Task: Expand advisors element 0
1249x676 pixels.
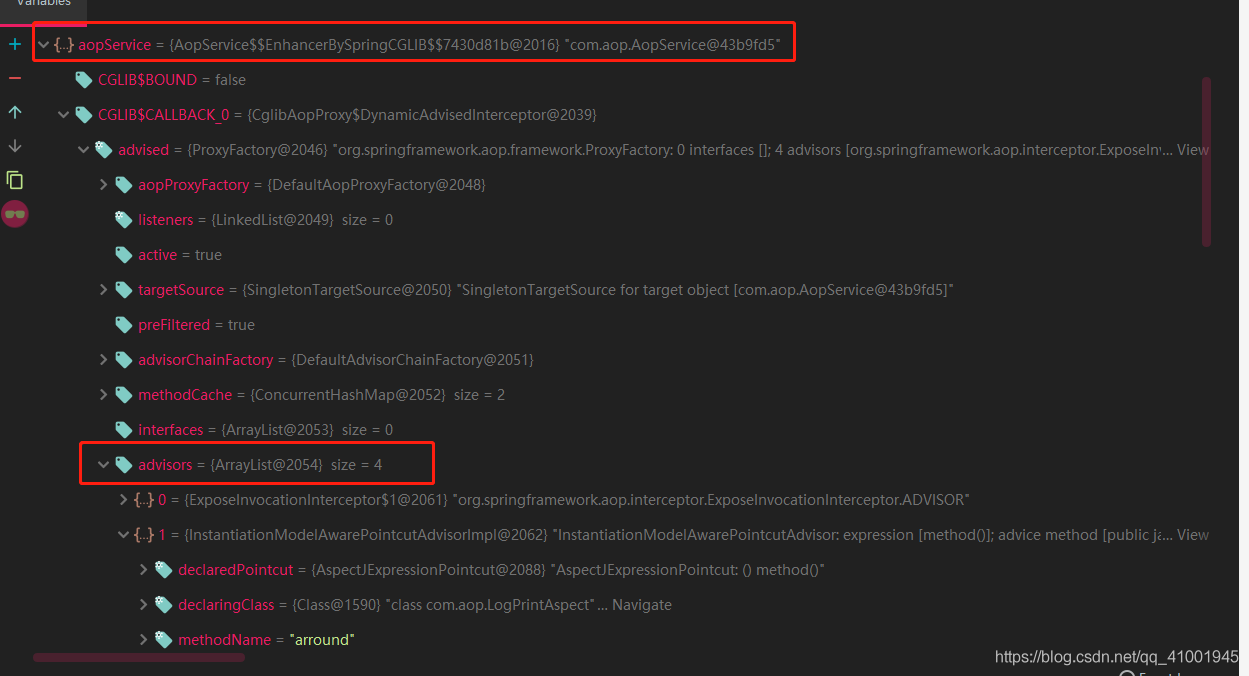Action: click(124, 500)
